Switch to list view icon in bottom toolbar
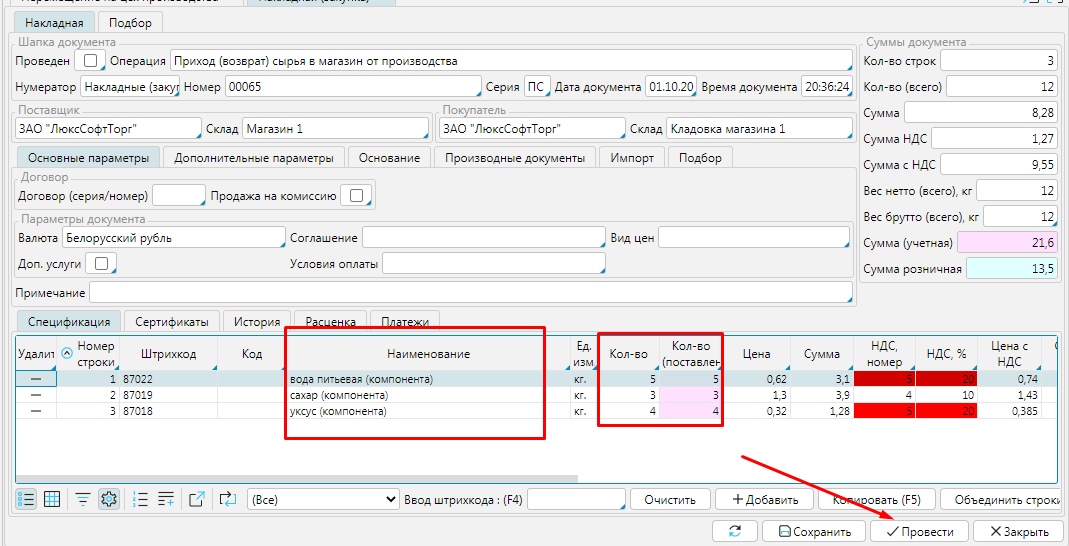 click(27, 499)
